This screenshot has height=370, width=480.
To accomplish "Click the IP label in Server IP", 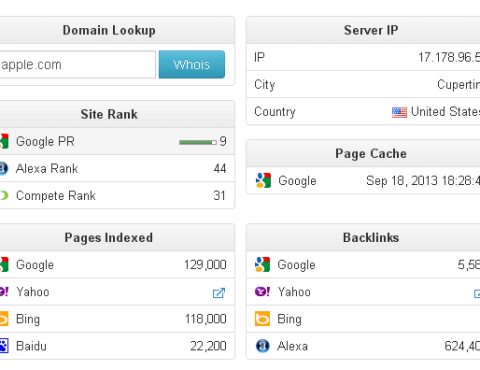I will 259,57.
